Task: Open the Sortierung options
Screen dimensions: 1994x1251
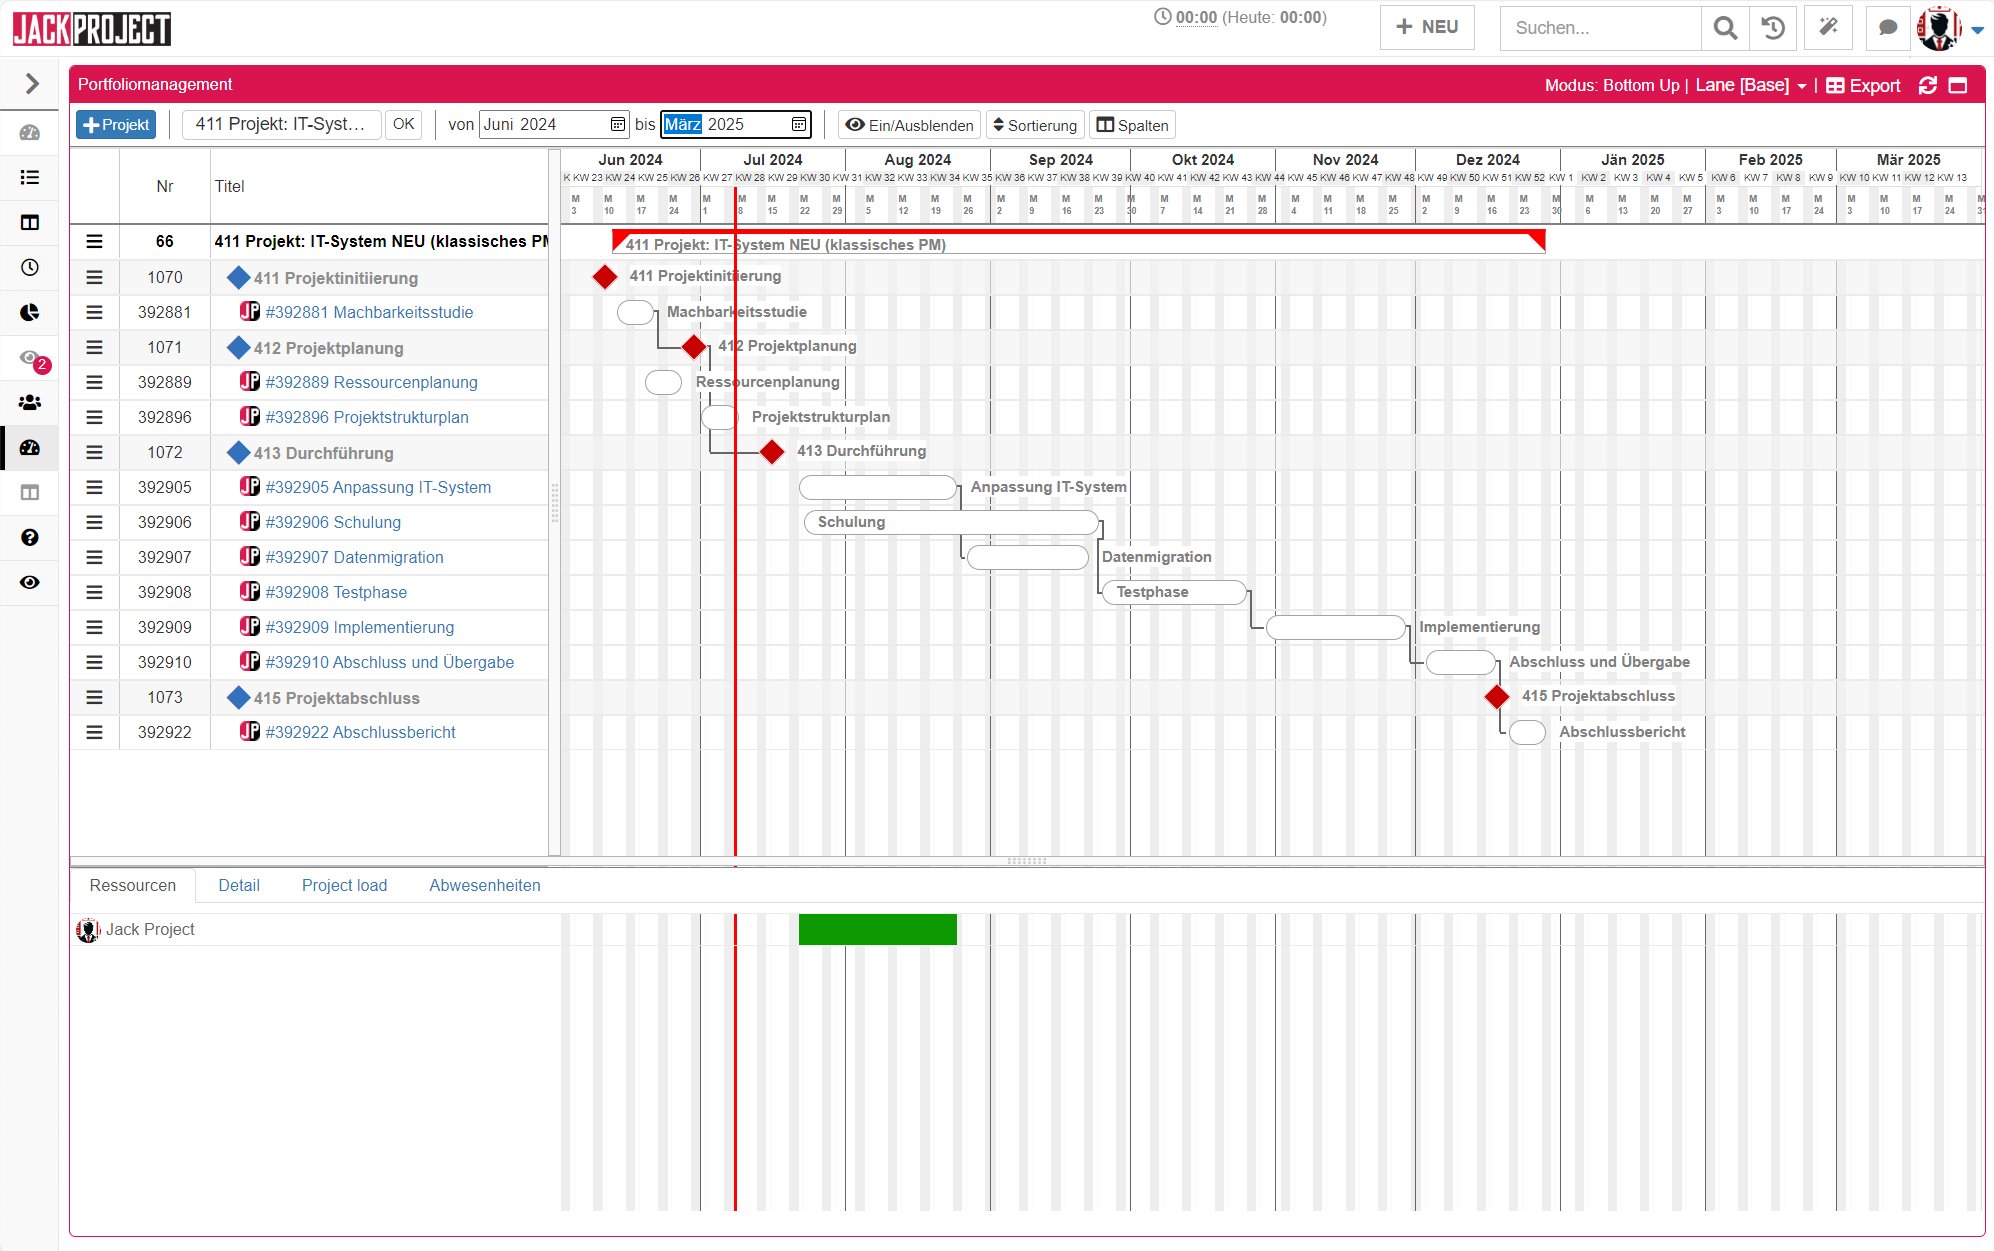Action: pos(1034,125)
